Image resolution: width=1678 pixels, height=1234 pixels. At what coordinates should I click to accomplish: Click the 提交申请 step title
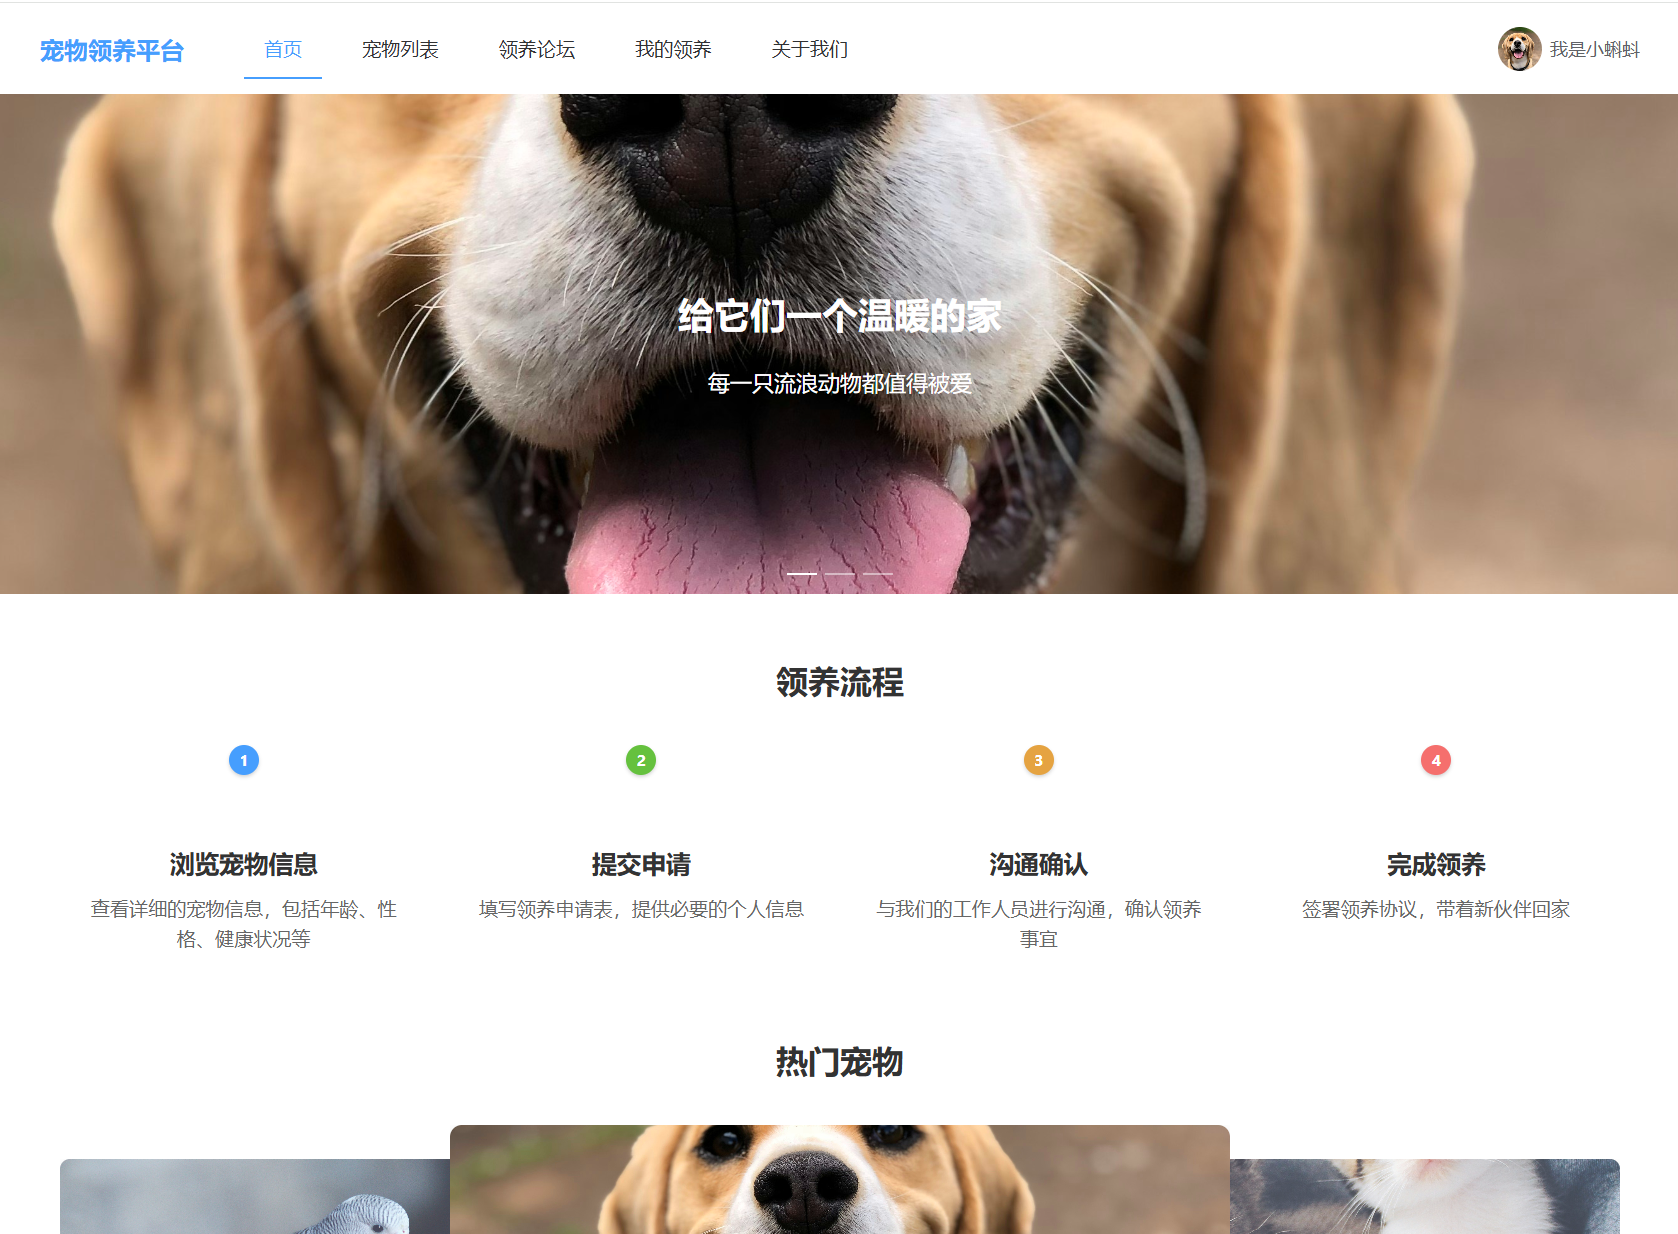[641, 864]
